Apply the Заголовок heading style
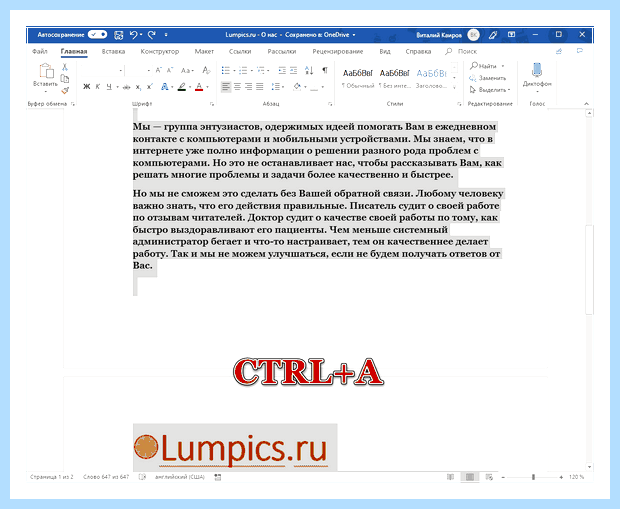Viewport: 620px width, 509px height. coord(431,78)
